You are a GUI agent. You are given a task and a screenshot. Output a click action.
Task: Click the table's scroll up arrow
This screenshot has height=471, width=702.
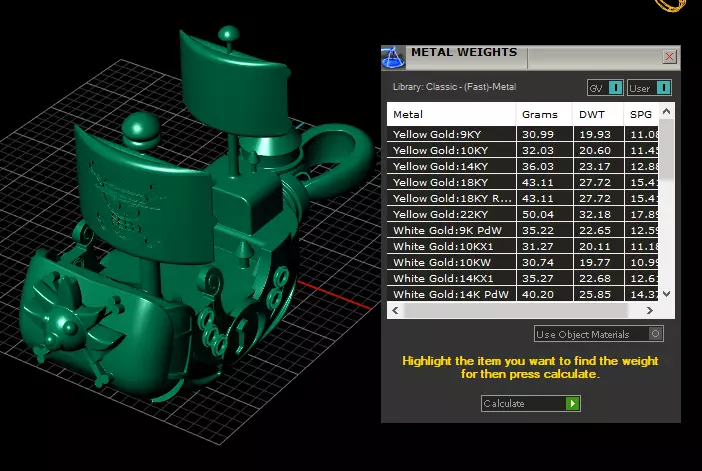(x=666, y=111)
